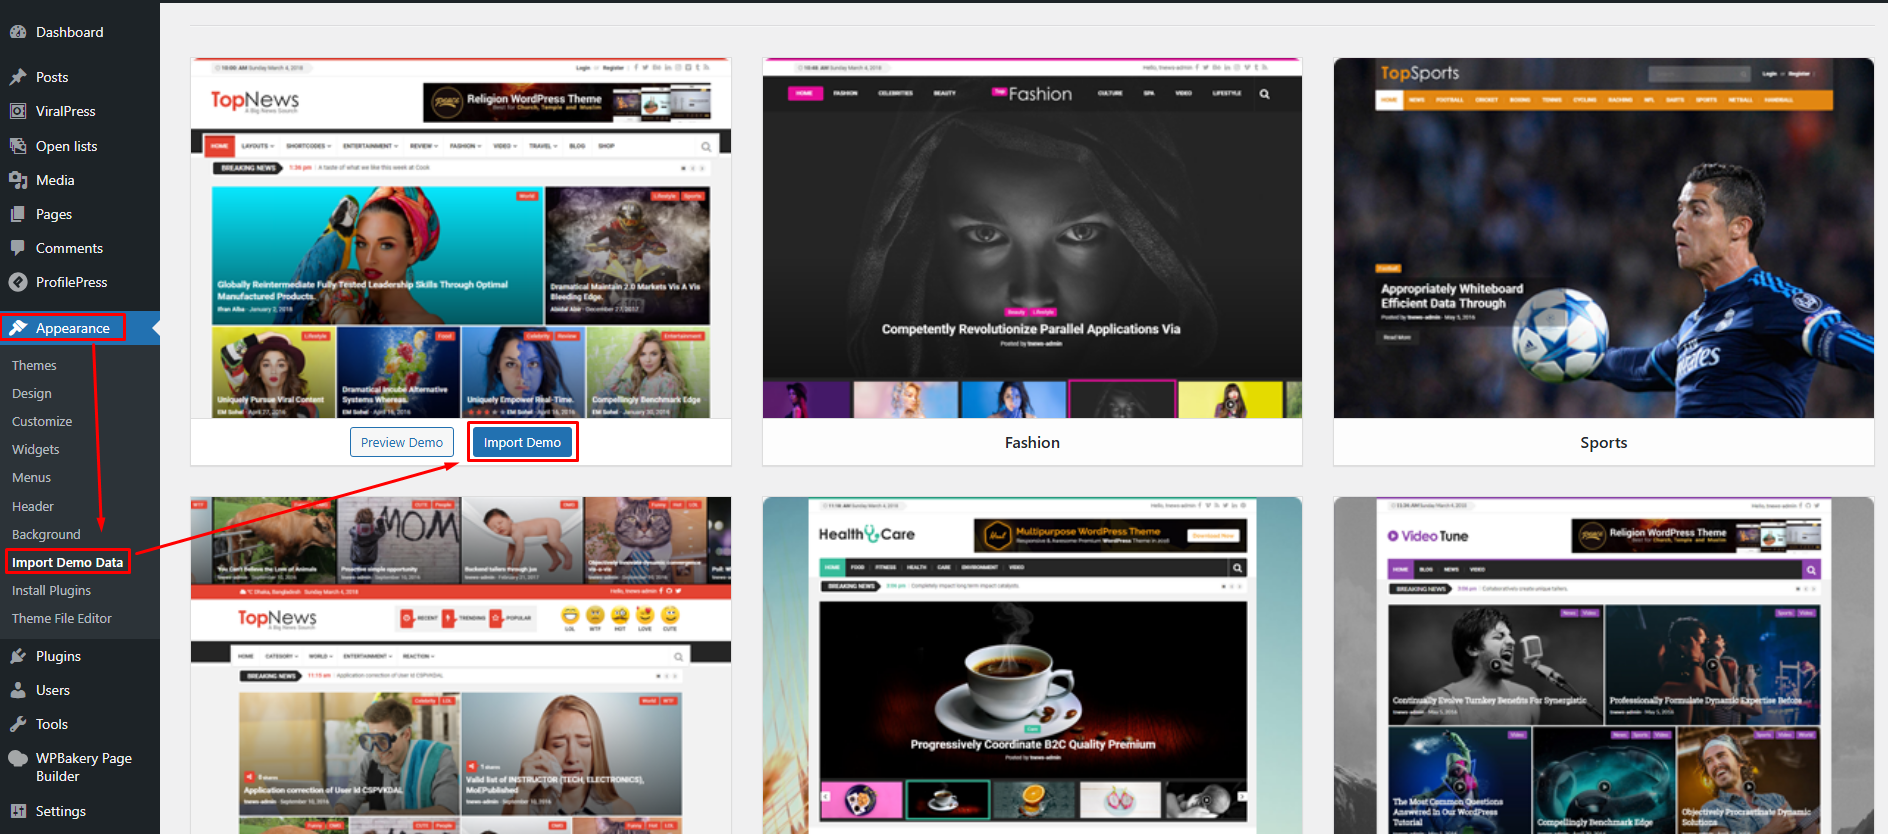Click the Posts pin icon

coord(18,77)
